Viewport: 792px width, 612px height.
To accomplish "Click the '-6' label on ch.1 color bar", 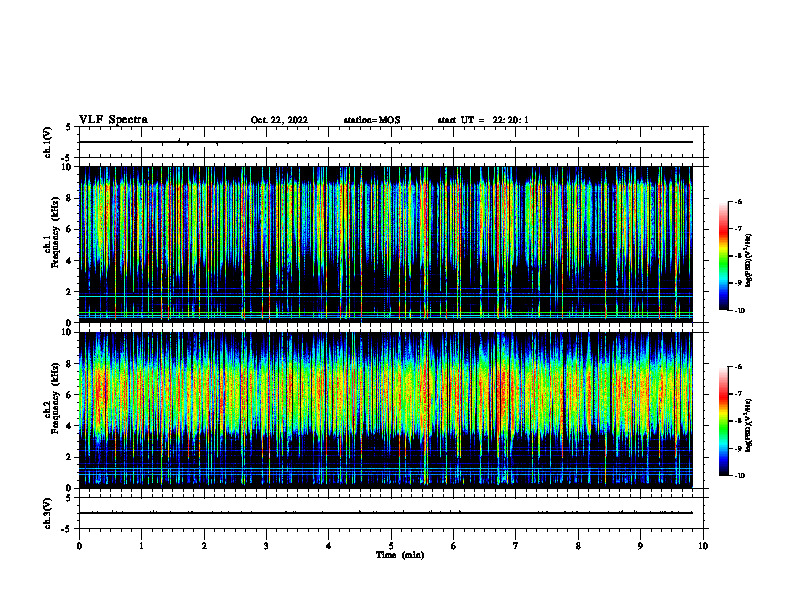I will pyautogui.click(x=738, y=201).
